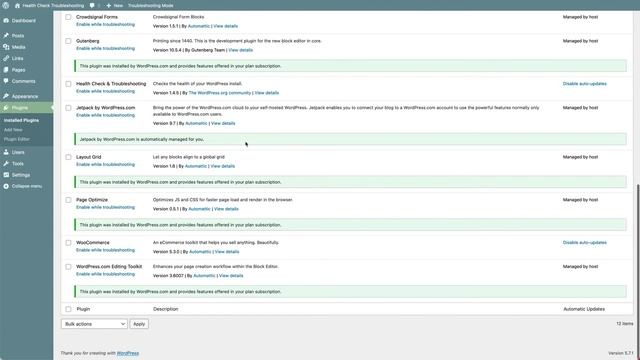The width and height of the screenshot is (640, 360).
Task: Click the WordPress logo in admin bar
Action: [x=6, y=5]
